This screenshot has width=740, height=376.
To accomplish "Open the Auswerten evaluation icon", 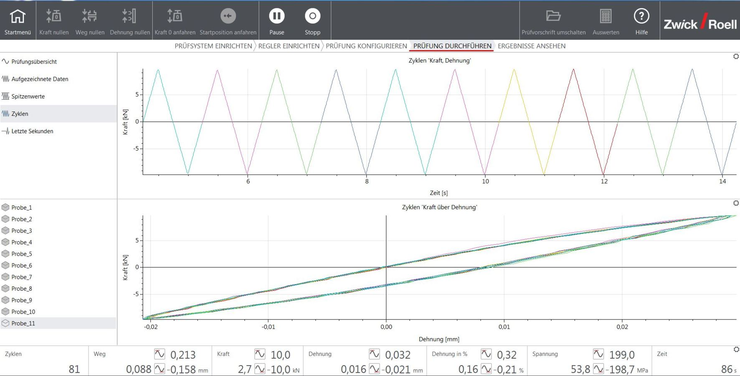I will click(x=605, y=17).
